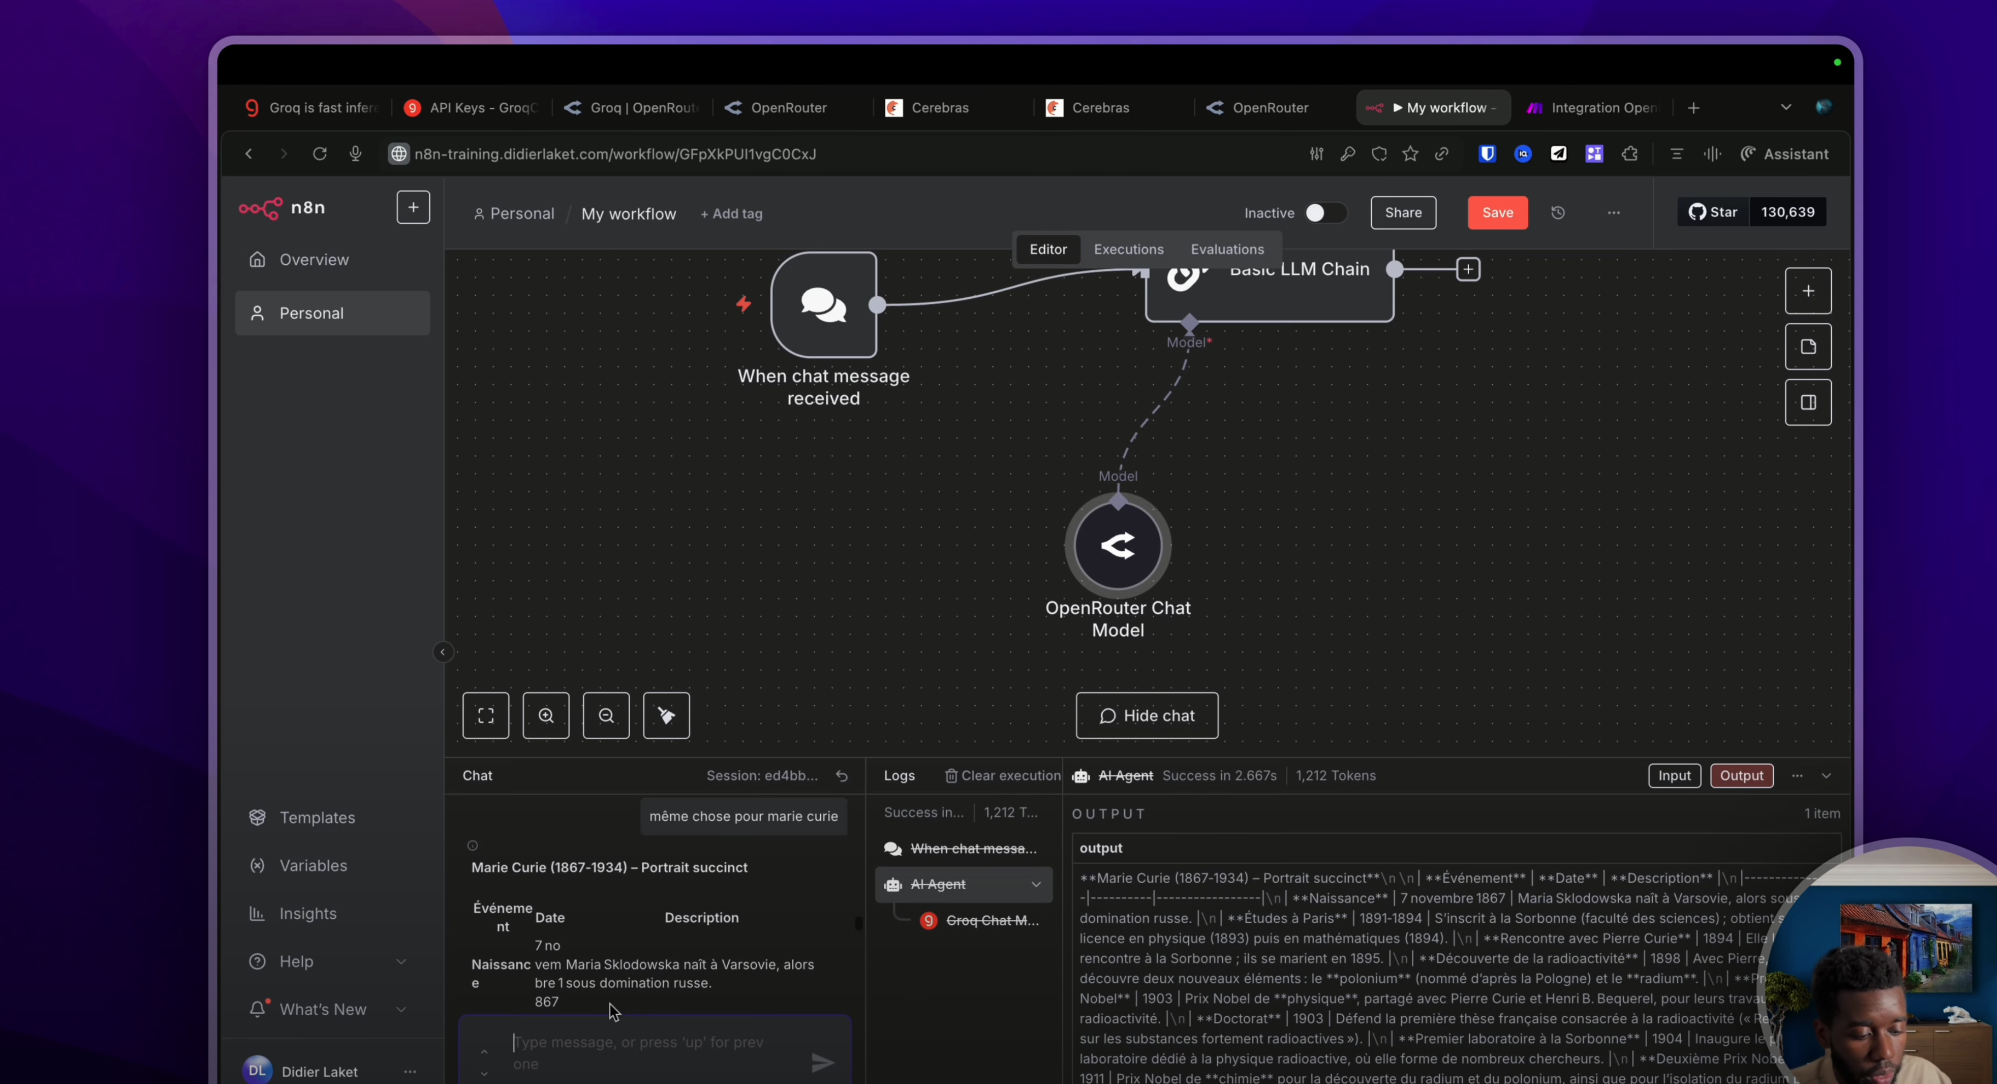
Task: Tidy up workflow nodes
Action: [x=666, y=716]
